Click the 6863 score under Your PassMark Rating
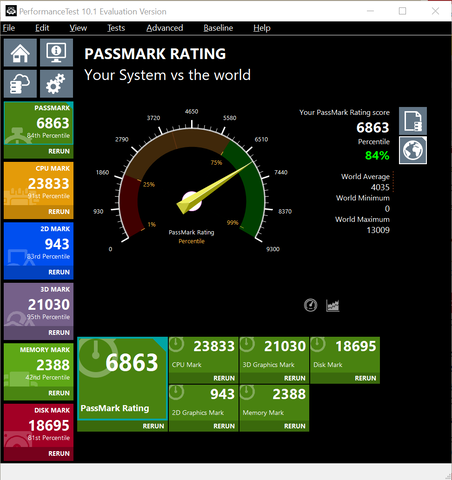Image resolution: width=452 pixels, height=480 pixels. coord(373,128)
